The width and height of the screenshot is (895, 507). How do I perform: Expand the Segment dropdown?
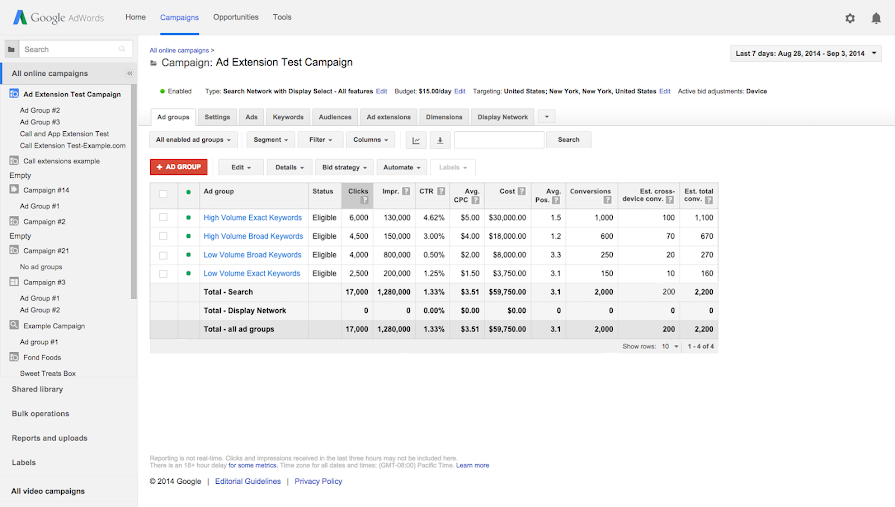pyautogui.click(x=272, y=140)
